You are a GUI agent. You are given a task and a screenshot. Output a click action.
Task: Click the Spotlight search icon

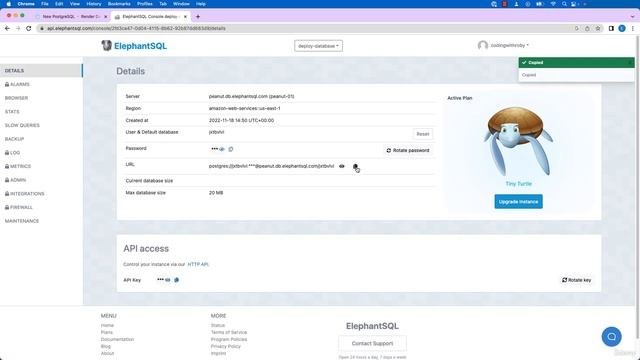coord(564,4)
